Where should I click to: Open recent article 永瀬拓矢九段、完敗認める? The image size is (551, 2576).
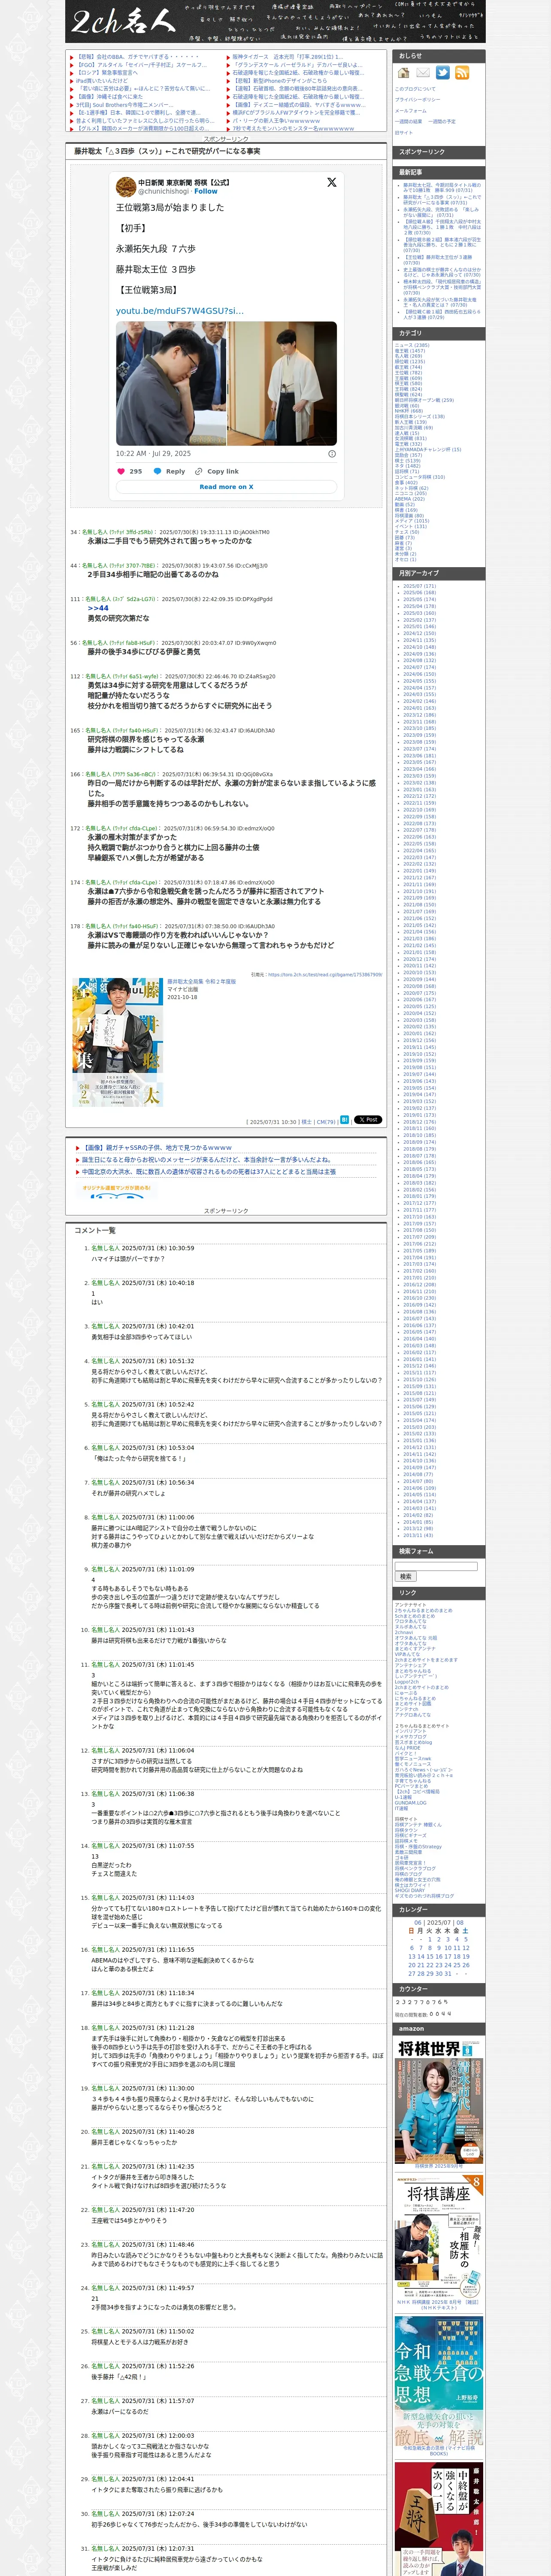[x=441, y=213]
